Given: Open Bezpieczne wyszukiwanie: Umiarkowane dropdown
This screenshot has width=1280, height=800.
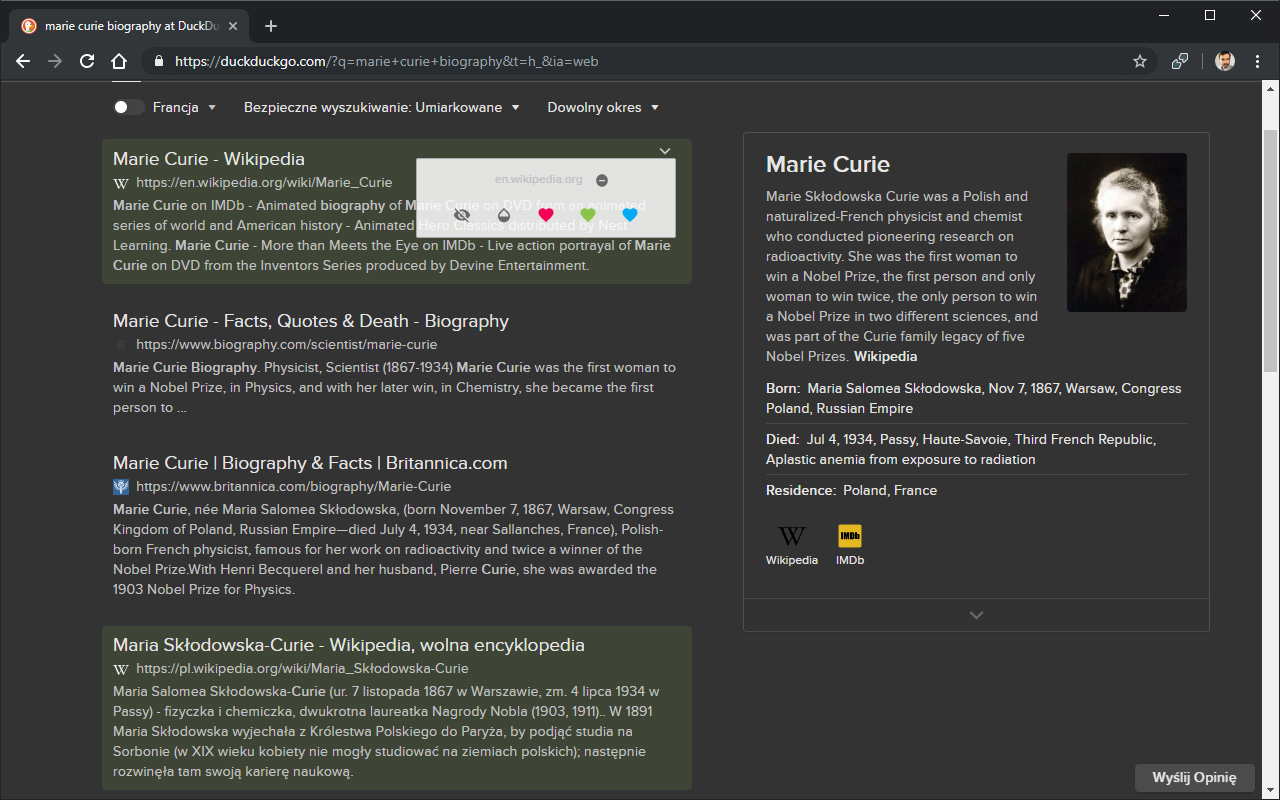Looking at the screenshot, I should pos(382,107).
